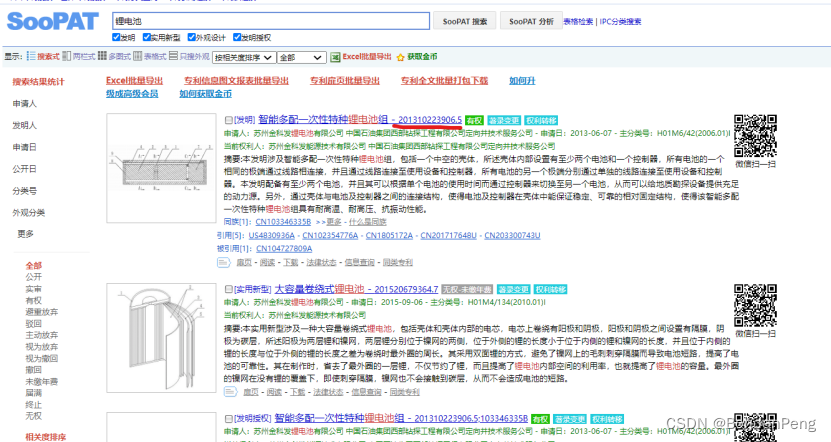Toggle the 外观设计 checkbox
Viewport: 831px width, 442px height.
(192, 37)
